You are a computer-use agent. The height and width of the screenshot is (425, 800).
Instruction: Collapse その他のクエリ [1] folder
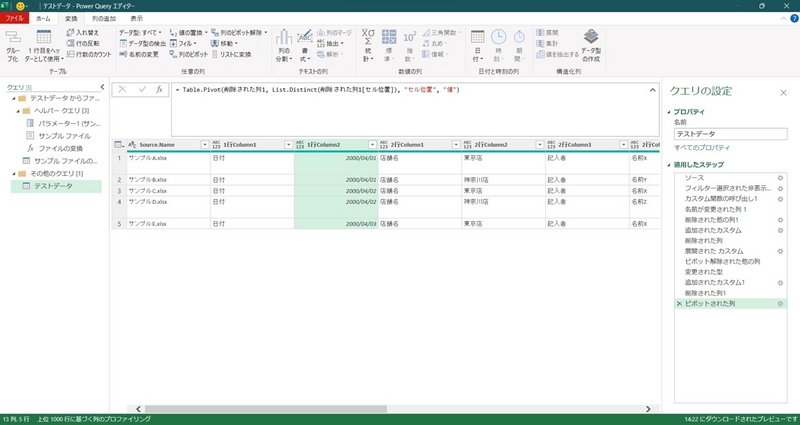pyautogui.click(x=14, y=174)
